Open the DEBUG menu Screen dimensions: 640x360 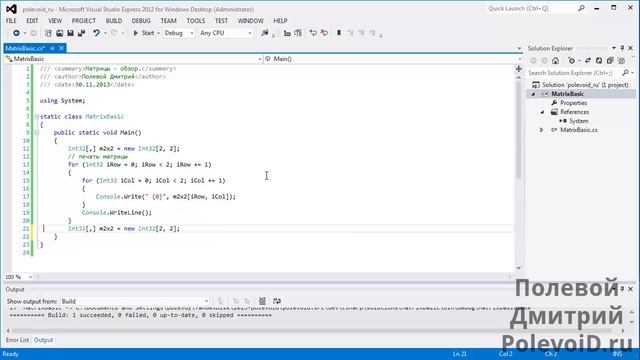pos(141,21)
